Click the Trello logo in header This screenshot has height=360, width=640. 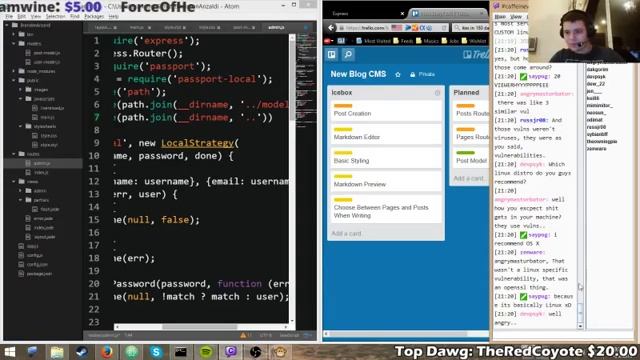coord(476,54)
